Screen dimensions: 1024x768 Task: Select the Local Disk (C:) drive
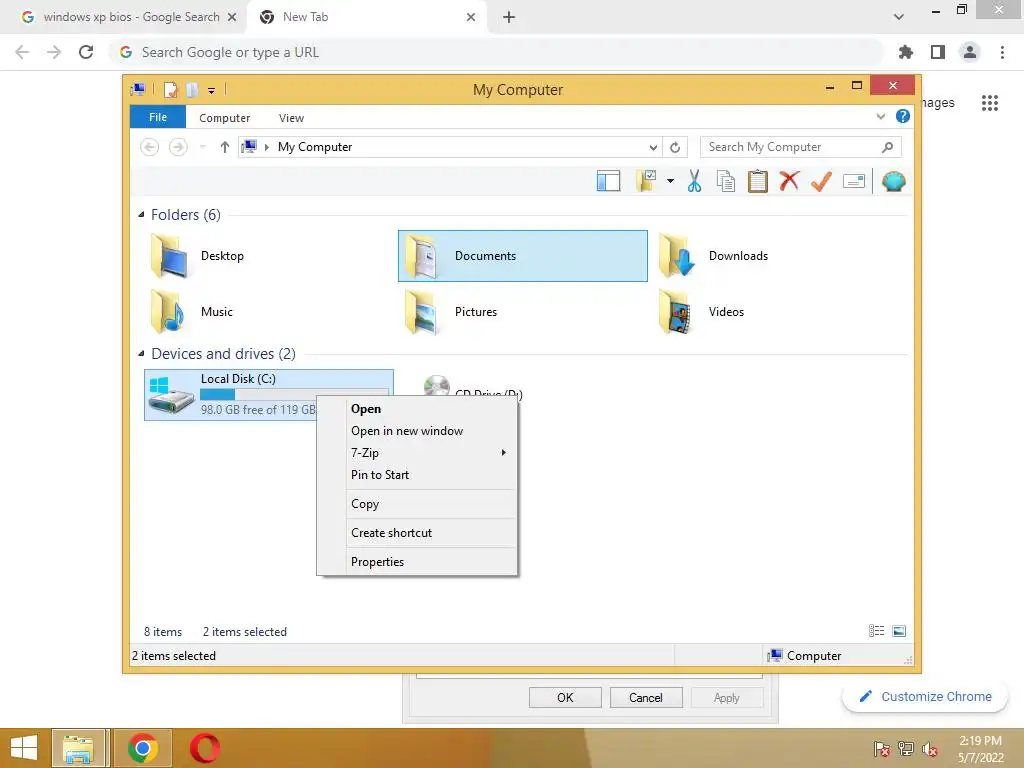coord(268,395)
